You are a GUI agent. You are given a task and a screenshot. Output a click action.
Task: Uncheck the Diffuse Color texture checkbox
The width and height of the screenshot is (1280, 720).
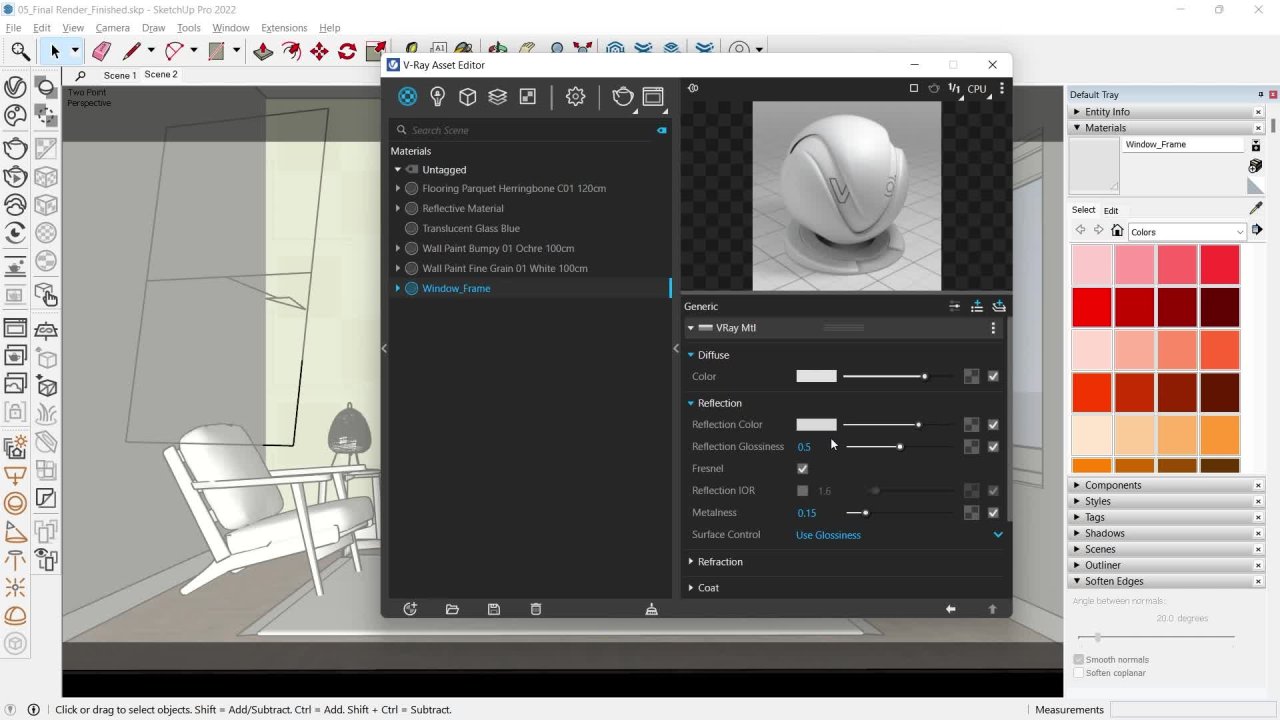[x=993, y=376]
